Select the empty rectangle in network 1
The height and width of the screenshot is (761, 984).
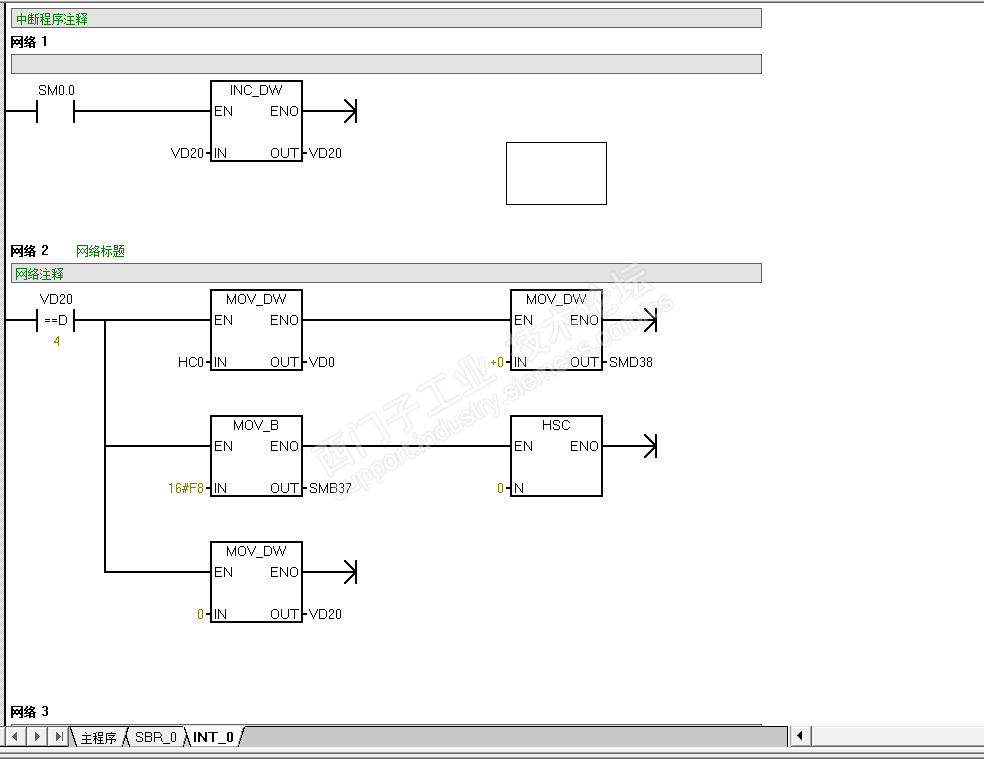click(556, 174)
